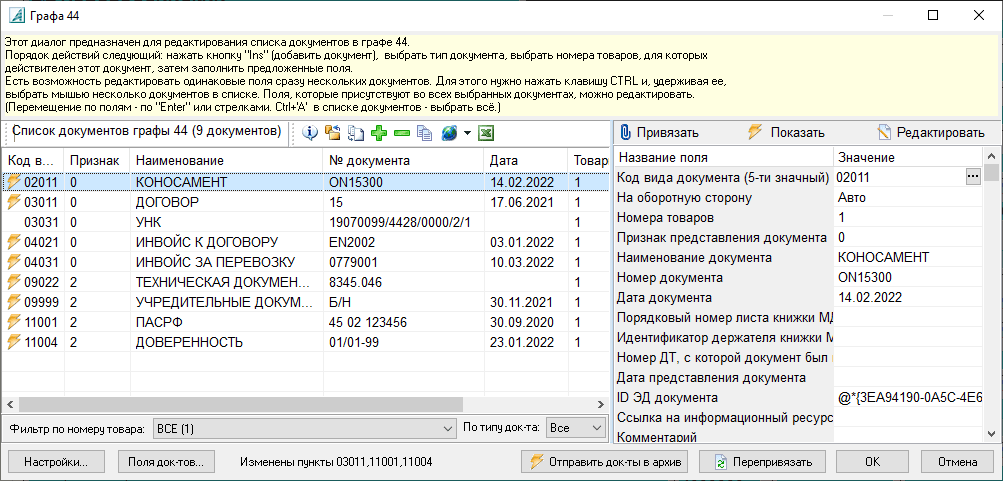This screenshot has width=1003, height=481.
Task: Open the document type filter dropdown
Action: 596,428
